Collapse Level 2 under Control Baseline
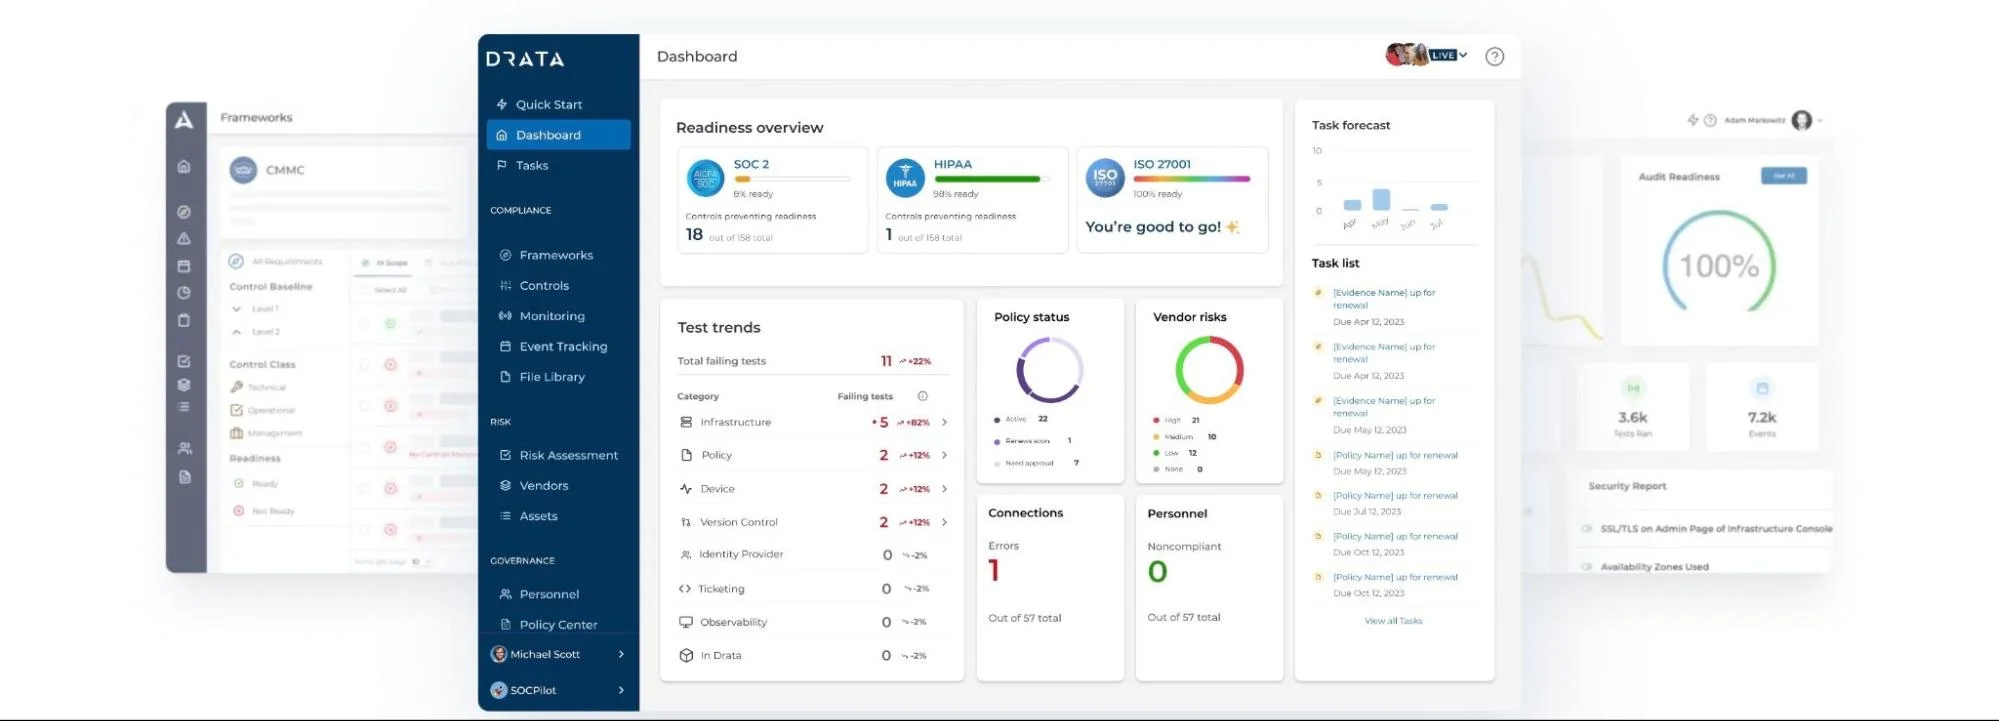The image size is (1999, 721). pos(237,332)
